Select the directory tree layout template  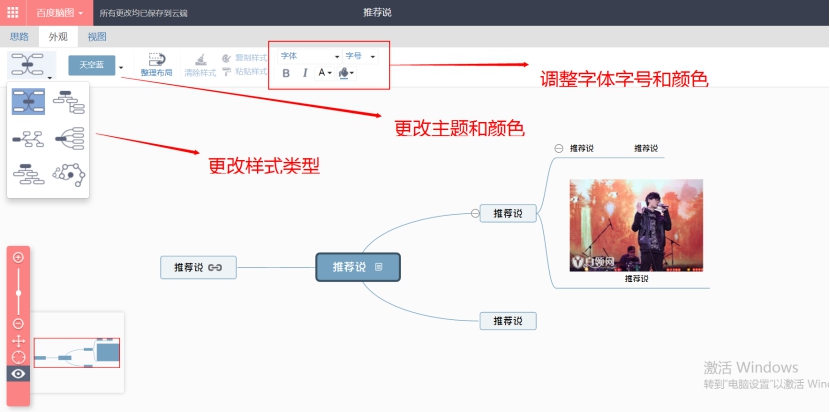coord(69,102)
